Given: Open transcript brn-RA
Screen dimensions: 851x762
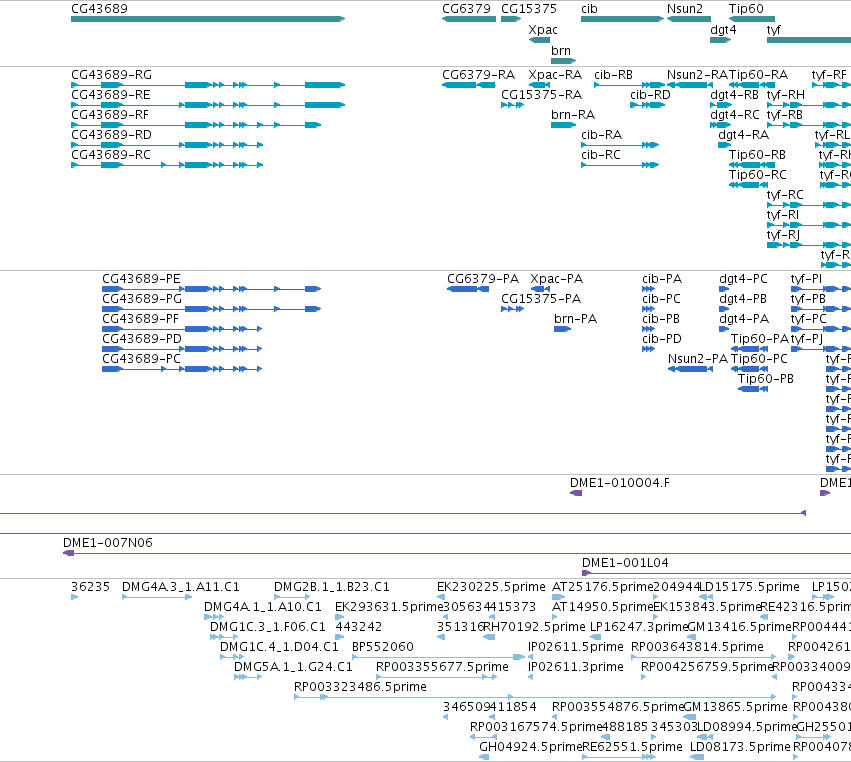Looking at the screenshot, I should [x=563, y=125].
